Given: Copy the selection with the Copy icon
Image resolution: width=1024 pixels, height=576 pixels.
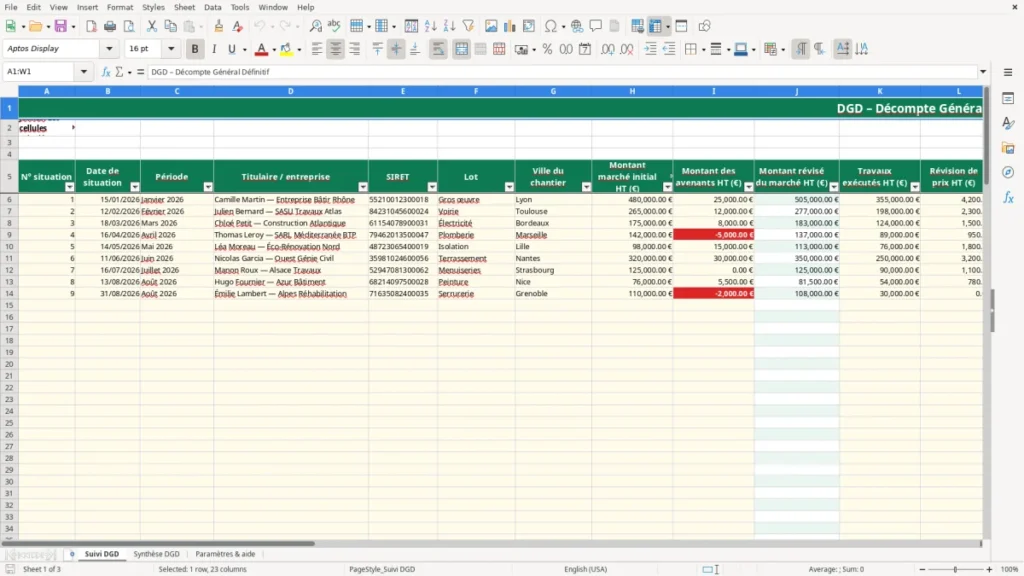Looking at the screenshot, I should click(x=170, y=26).
